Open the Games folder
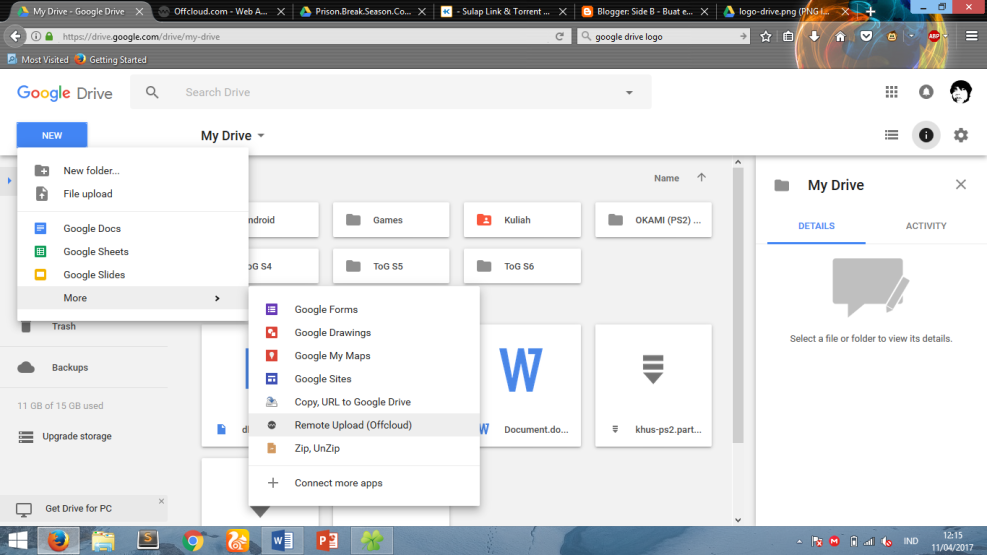This screenshot has height=555, width=987. [x=391, y=220]
